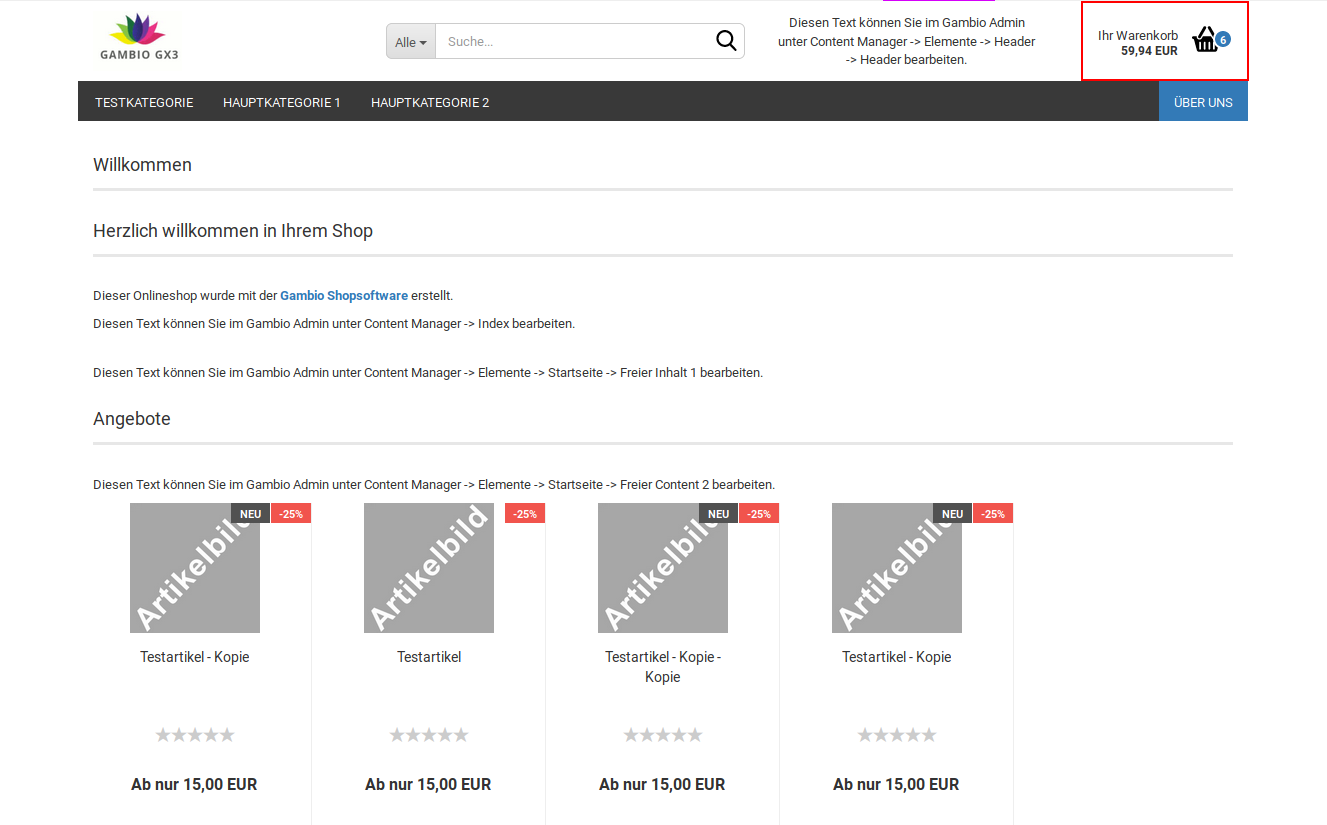Open Hauptkategorie 2 menu
Image resolution: width=1327 pixels, height=825 pixels.
tap(430, 102)
